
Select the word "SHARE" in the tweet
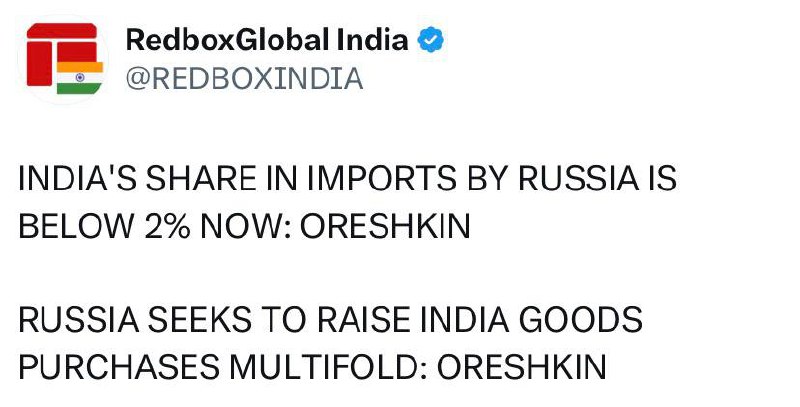pyautogui.click(x=207, y=181)
